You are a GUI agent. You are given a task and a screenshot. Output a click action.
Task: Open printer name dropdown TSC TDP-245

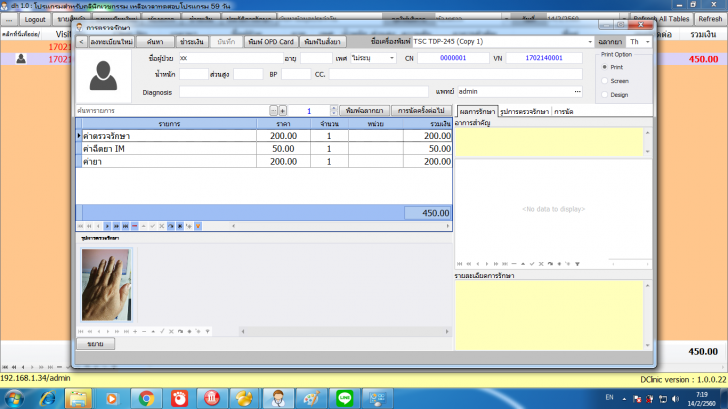tap(590, 42)
